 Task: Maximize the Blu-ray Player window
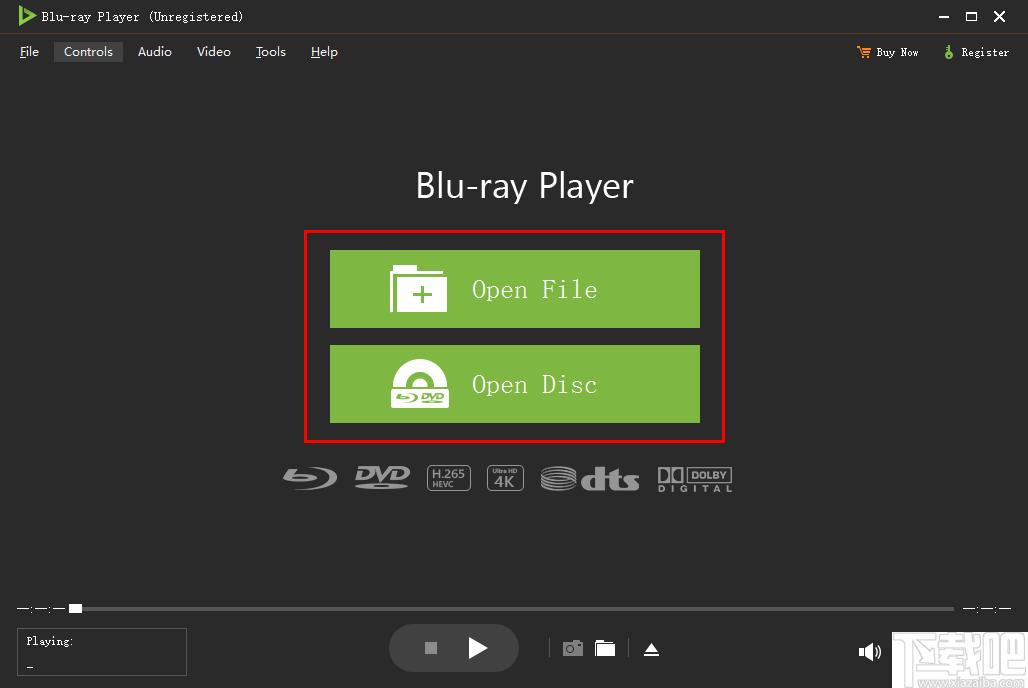[x=970, y=16]
